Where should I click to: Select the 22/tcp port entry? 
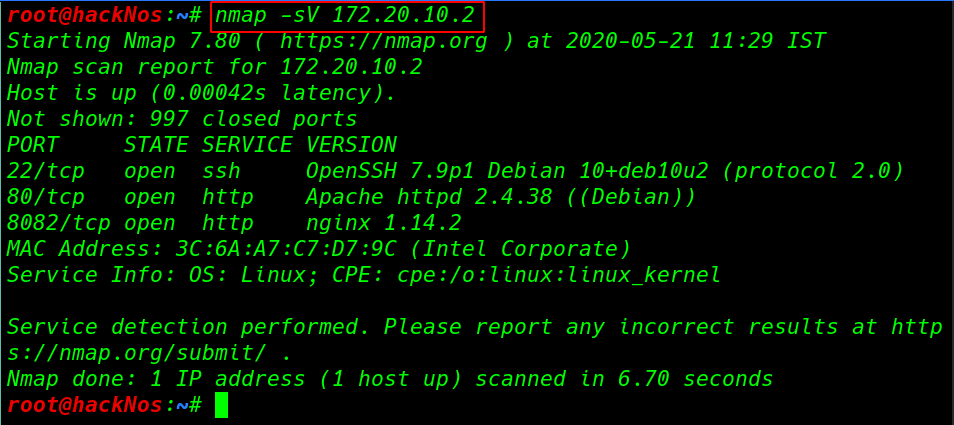click(46, 171)
